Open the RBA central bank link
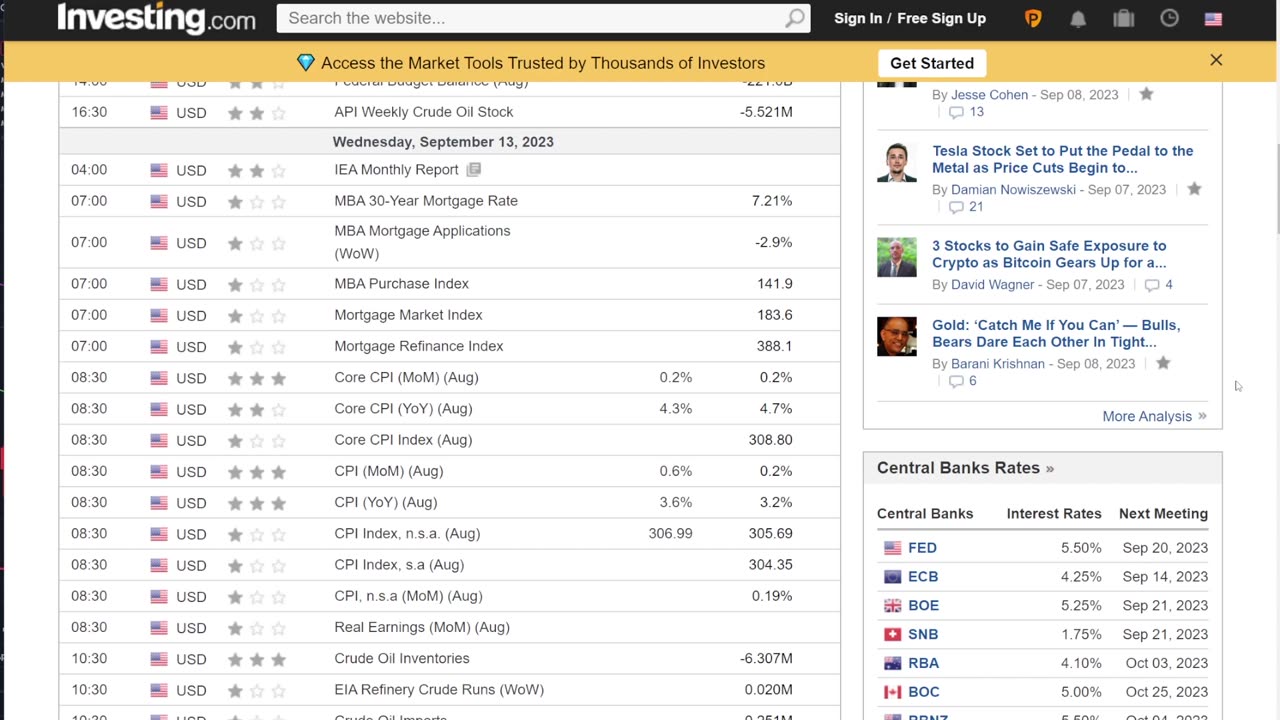Viewport: 1280px width, 720px height. [x=923, y=663]
